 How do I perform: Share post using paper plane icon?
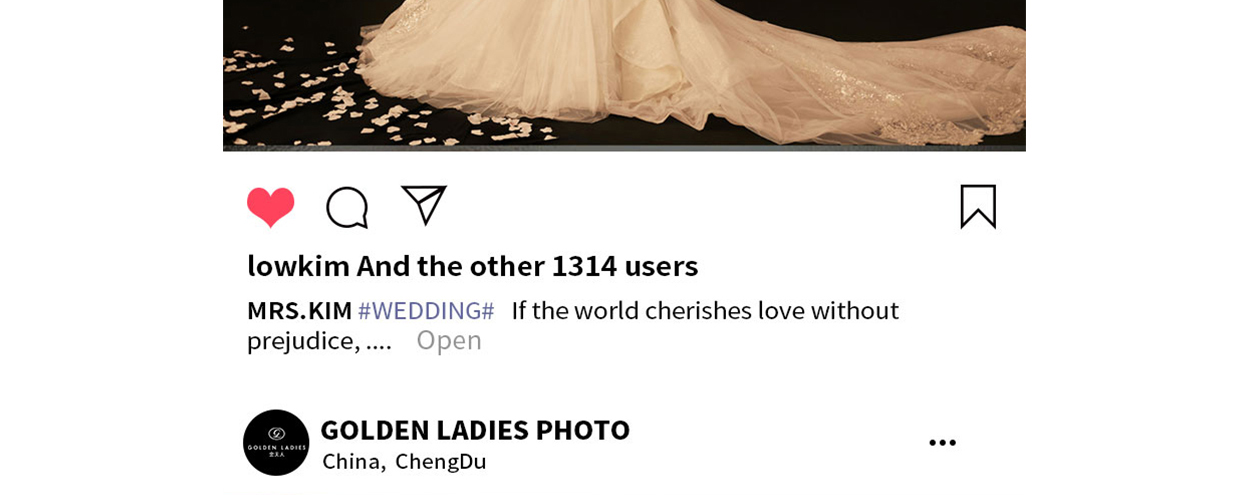[424, 205]
